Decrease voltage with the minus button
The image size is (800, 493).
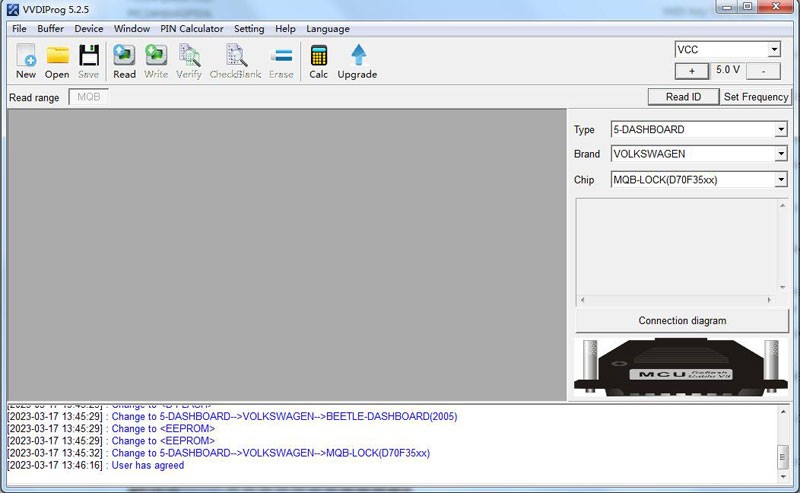(763, 71)
